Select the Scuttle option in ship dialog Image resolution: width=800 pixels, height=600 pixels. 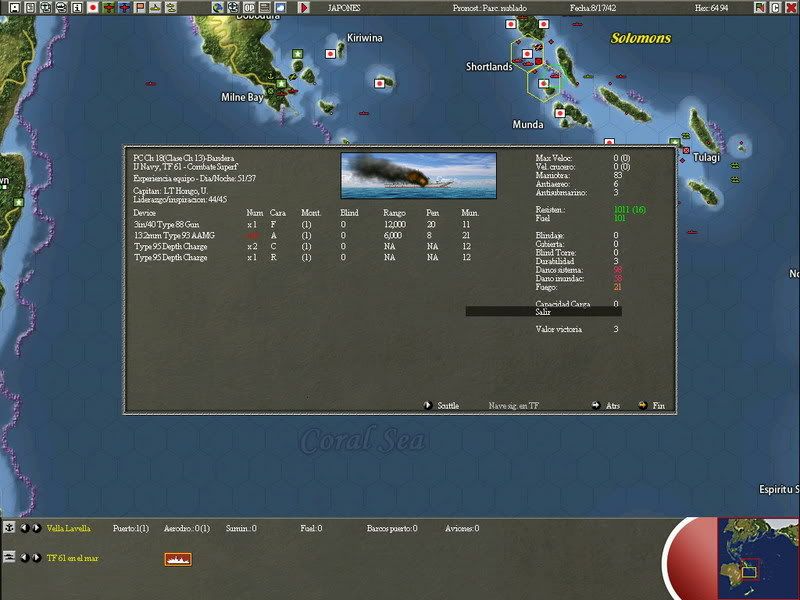click(x=441, y=406)
